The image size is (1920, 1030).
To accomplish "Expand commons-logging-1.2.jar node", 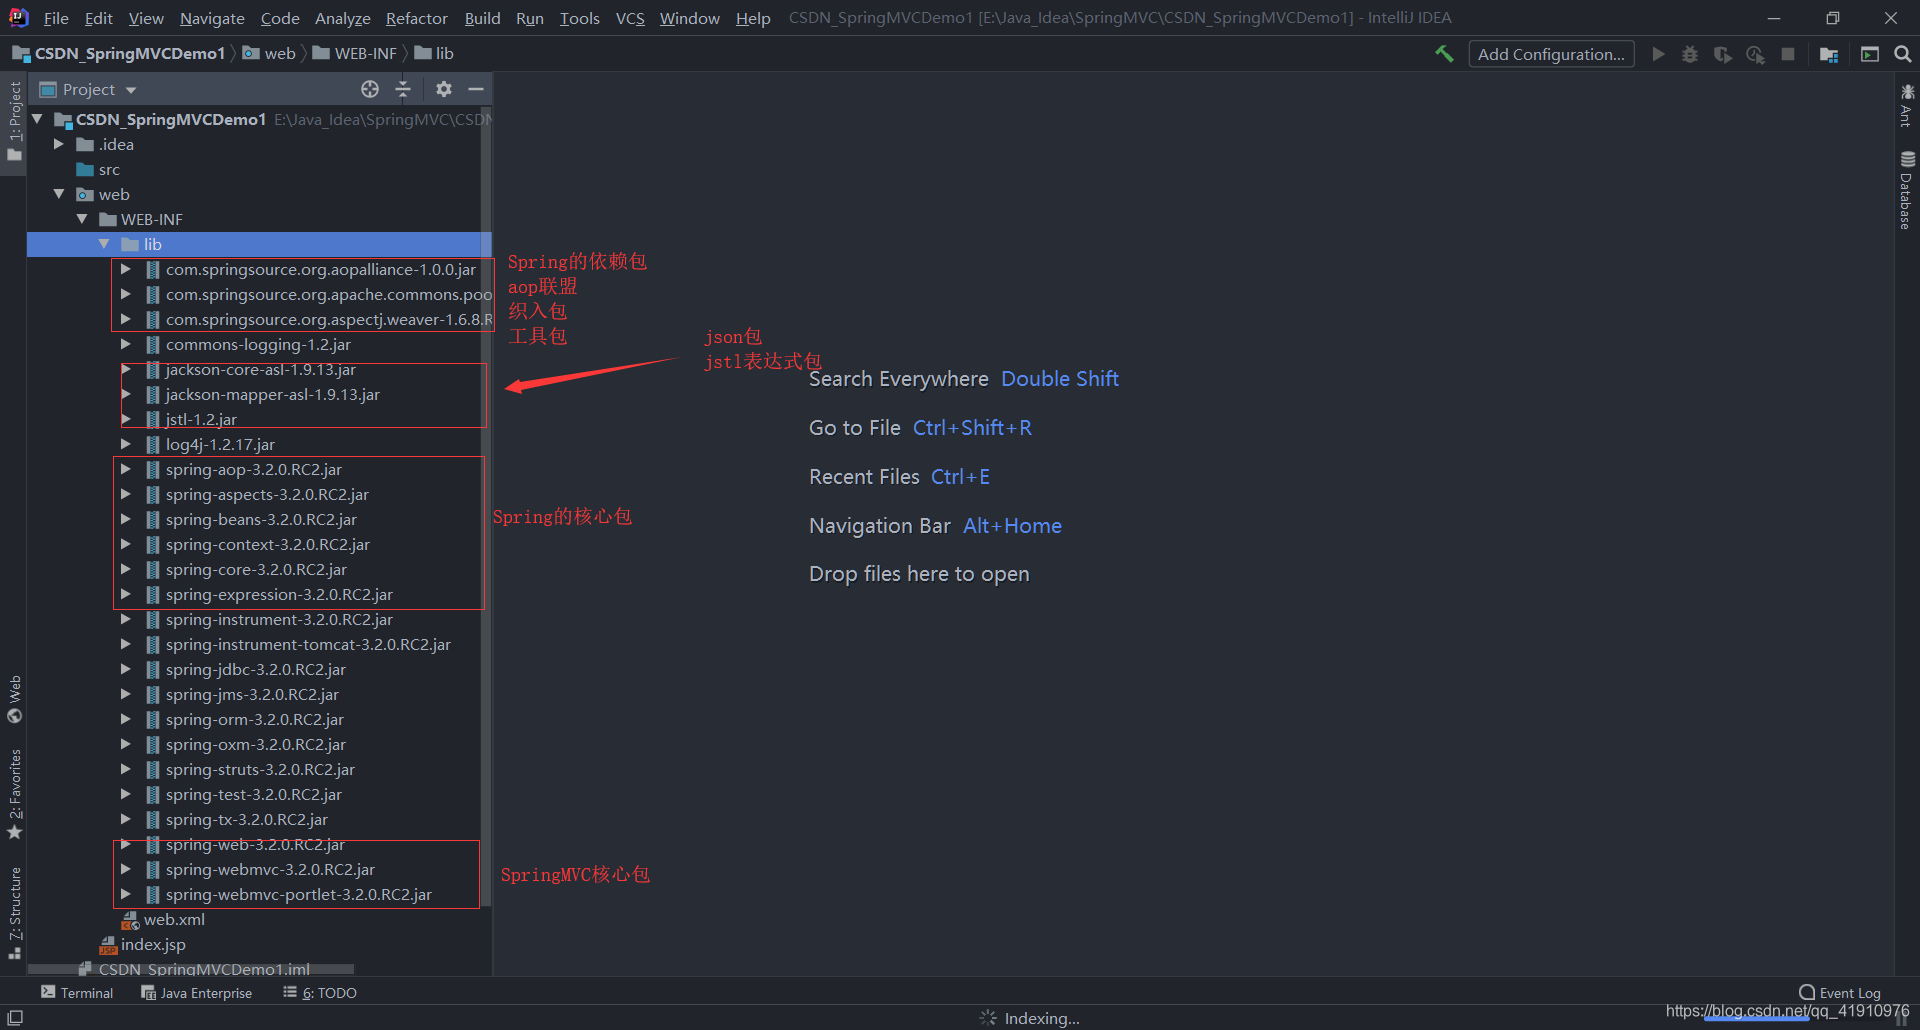I will click(x=125, y=344).
